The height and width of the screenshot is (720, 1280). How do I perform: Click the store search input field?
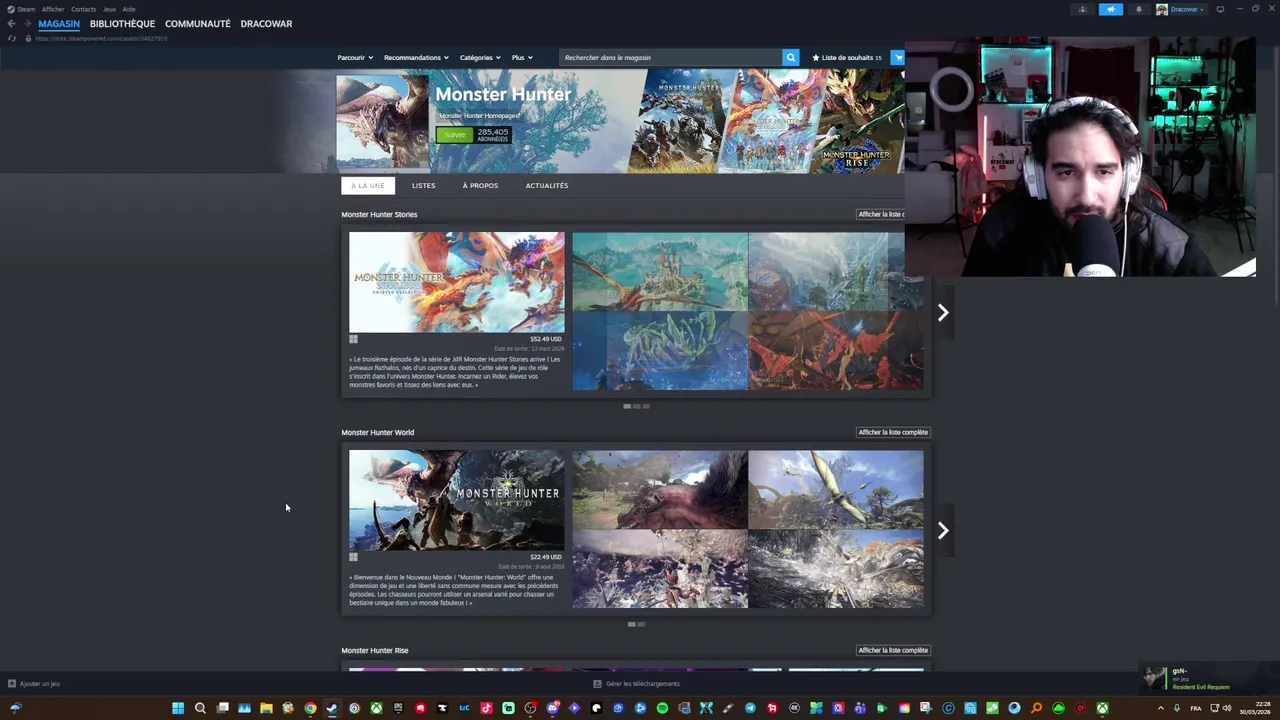click(670, 57)
